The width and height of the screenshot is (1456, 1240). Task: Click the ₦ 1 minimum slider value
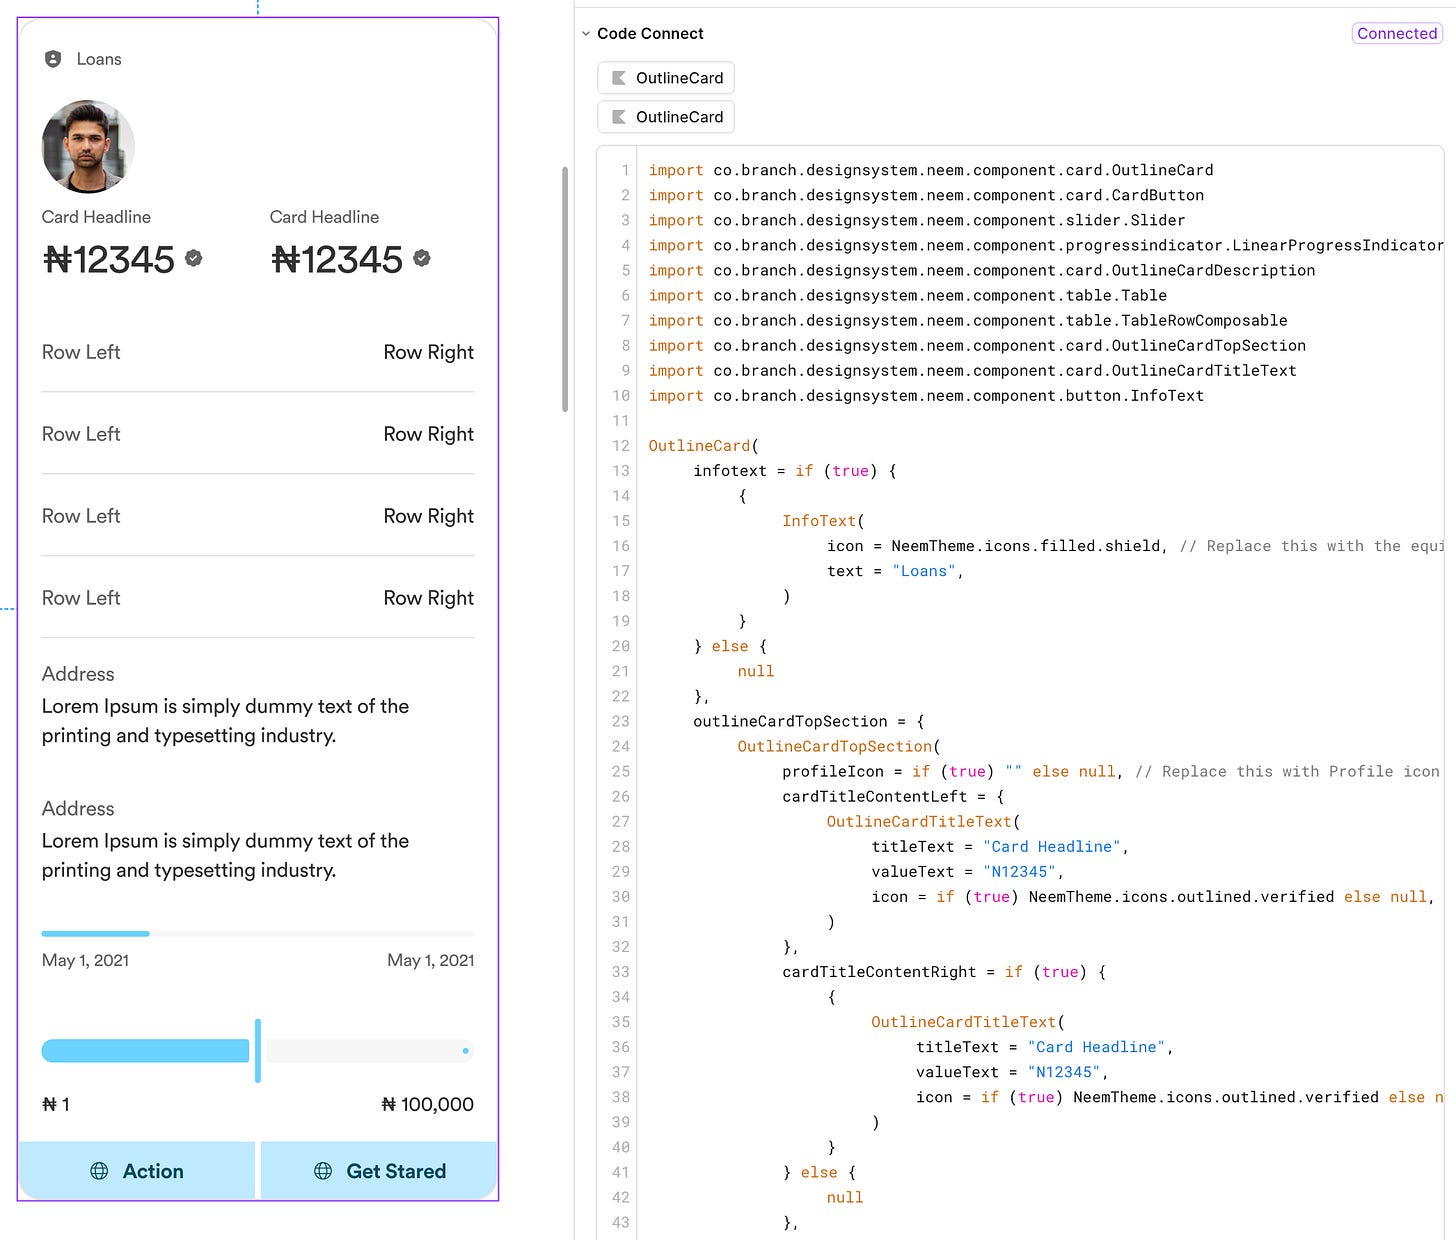coord(56,1104)
